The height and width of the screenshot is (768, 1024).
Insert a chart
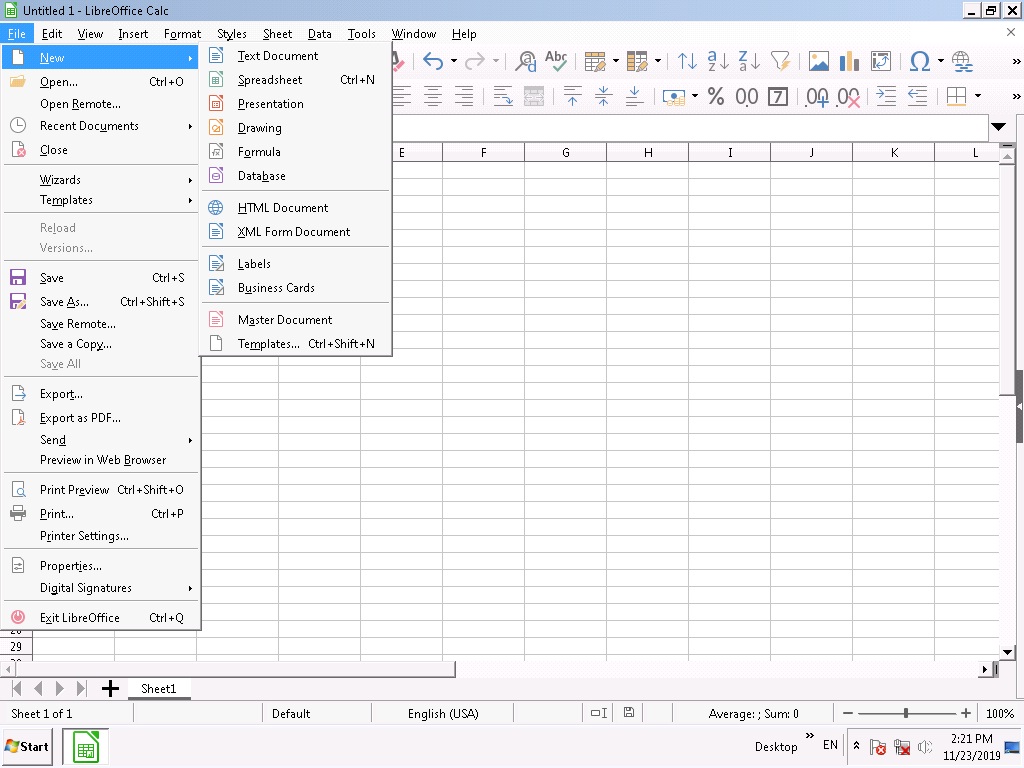[848, 61]
